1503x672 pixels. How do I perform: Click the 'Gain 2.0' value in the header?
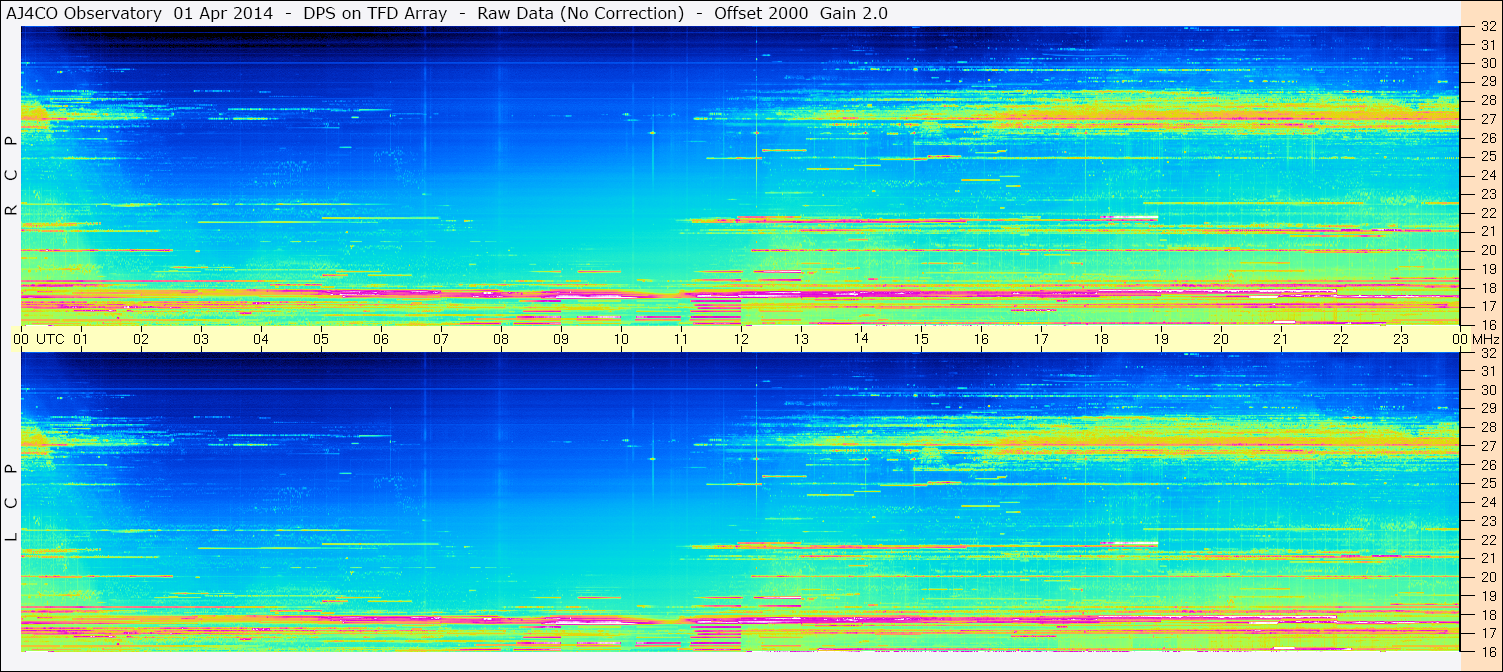(853, 13)
